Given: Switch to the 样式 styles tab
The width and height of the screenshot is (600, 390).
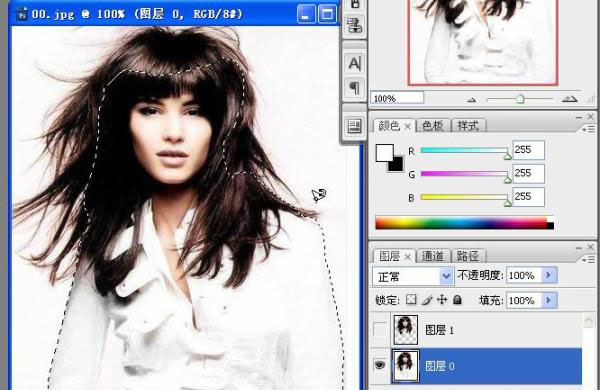Looking at the screenshot, I should (x=468, y=126).
